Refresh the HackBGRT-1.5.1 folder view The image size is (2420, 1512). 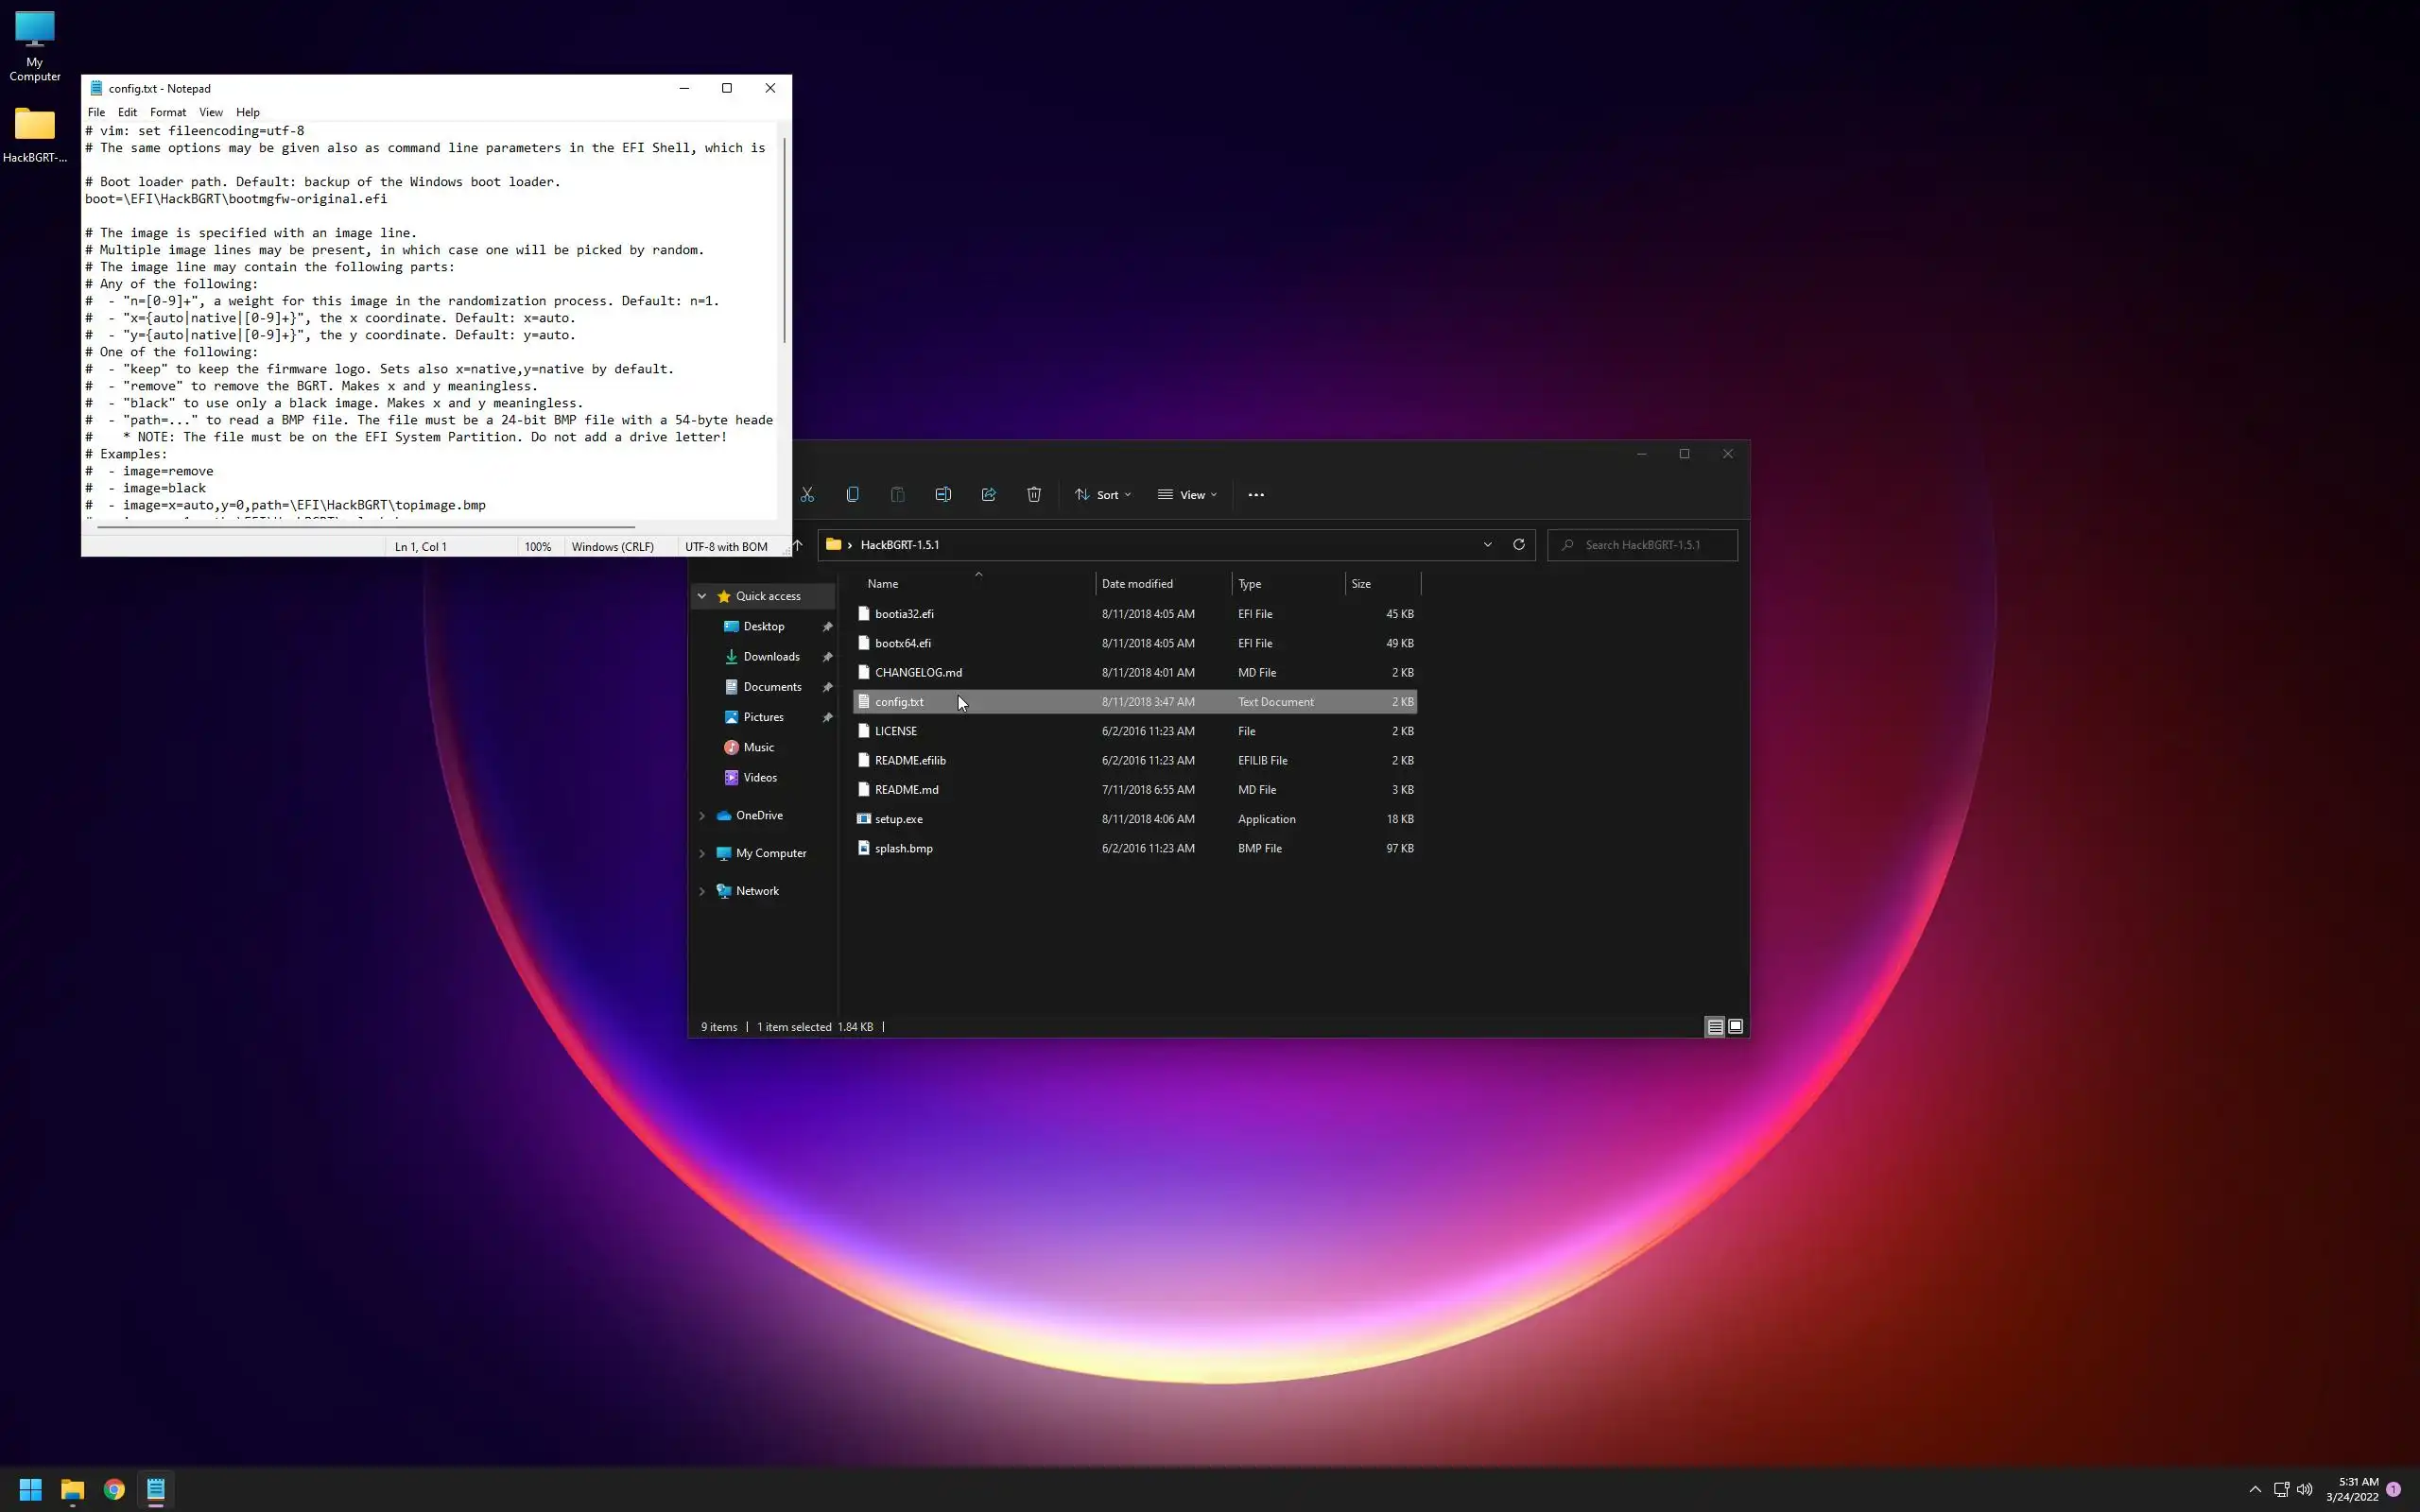(x=1518, y=545)
